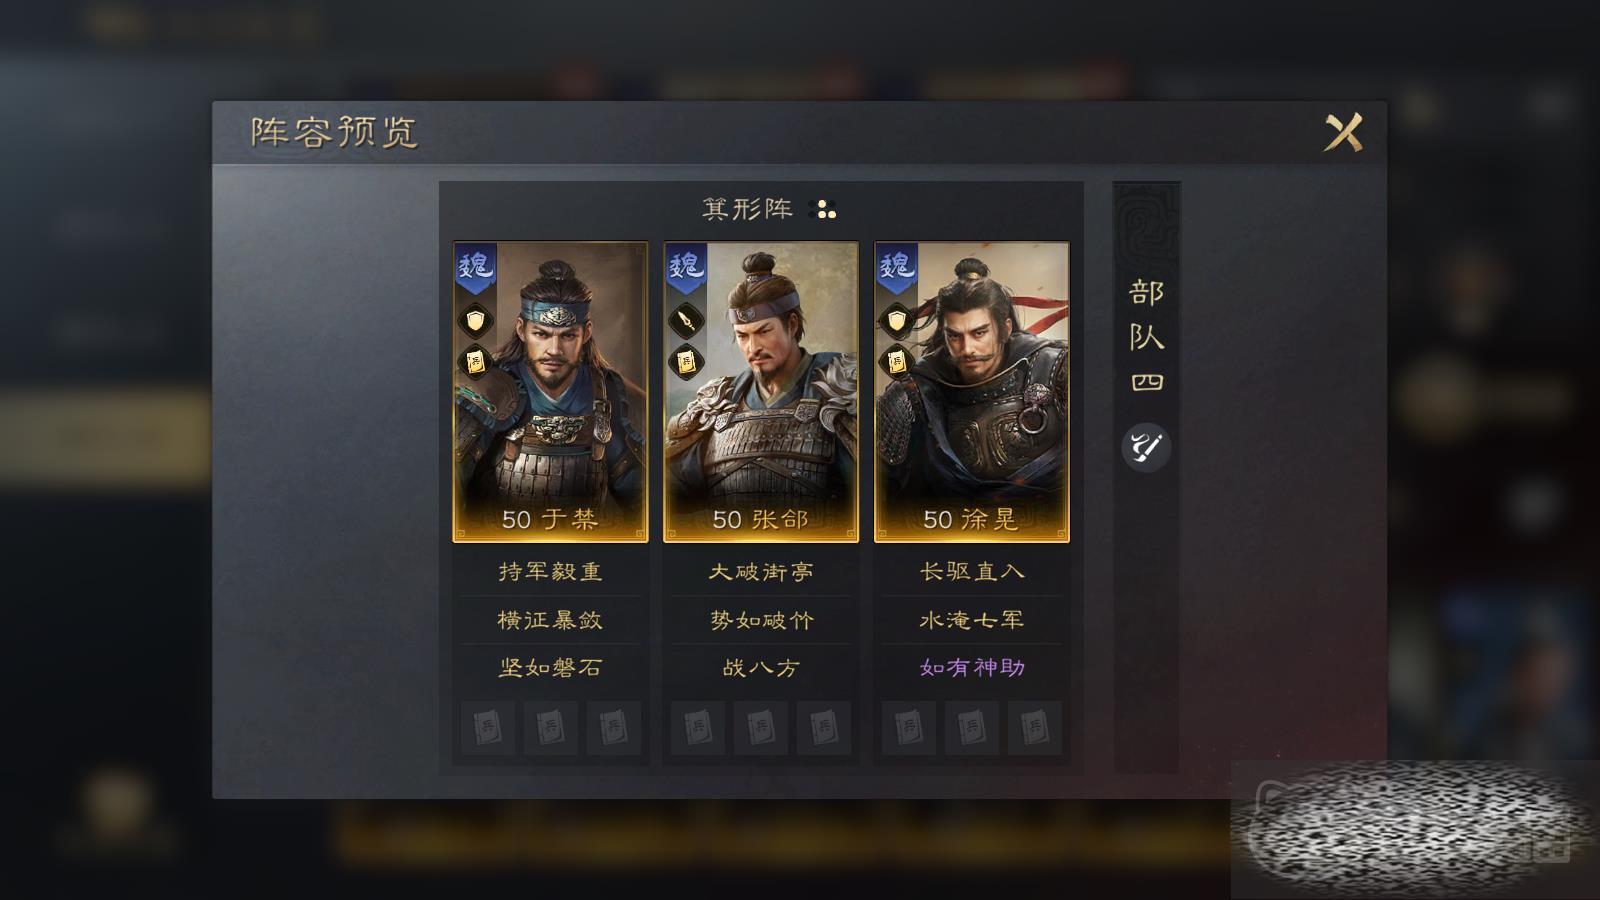Viewport: 1600px width, 900px height.
Task: Click the formation dots icon beside 箕形阵
Action: point(825,210)
